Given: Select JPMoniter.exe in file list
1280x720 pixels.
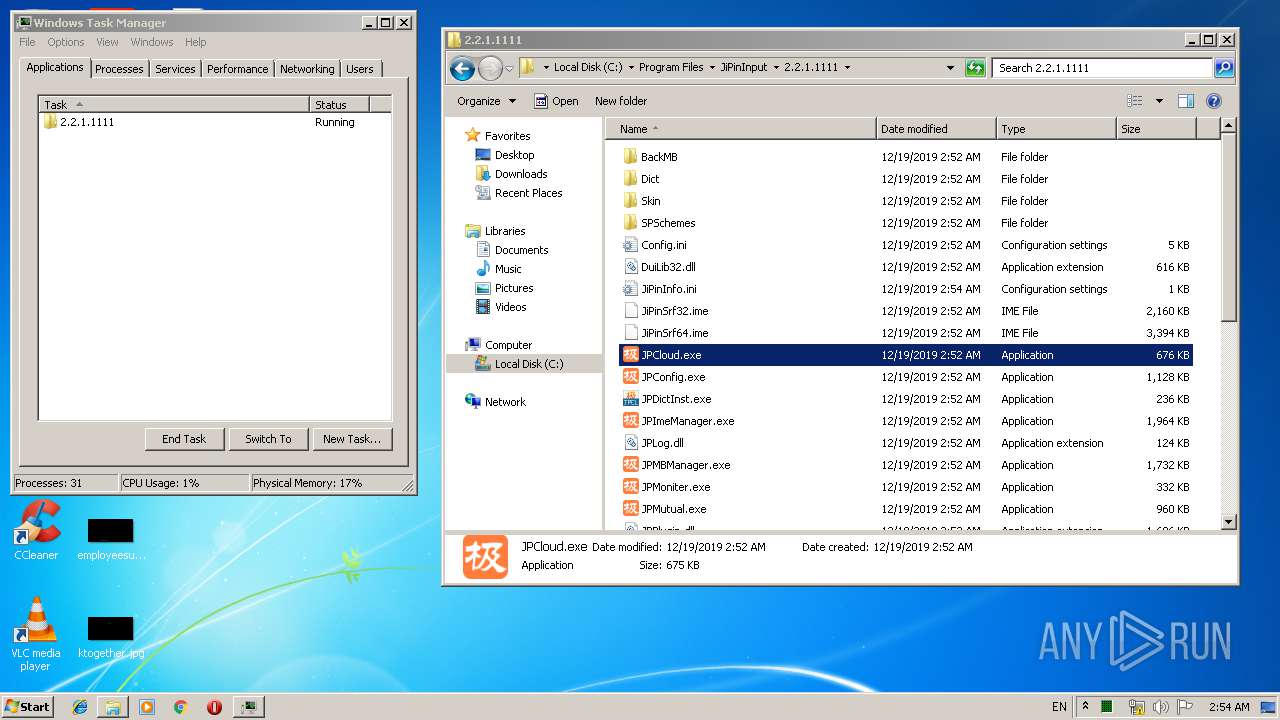Looking at the screenshot, I should (675, 487).
